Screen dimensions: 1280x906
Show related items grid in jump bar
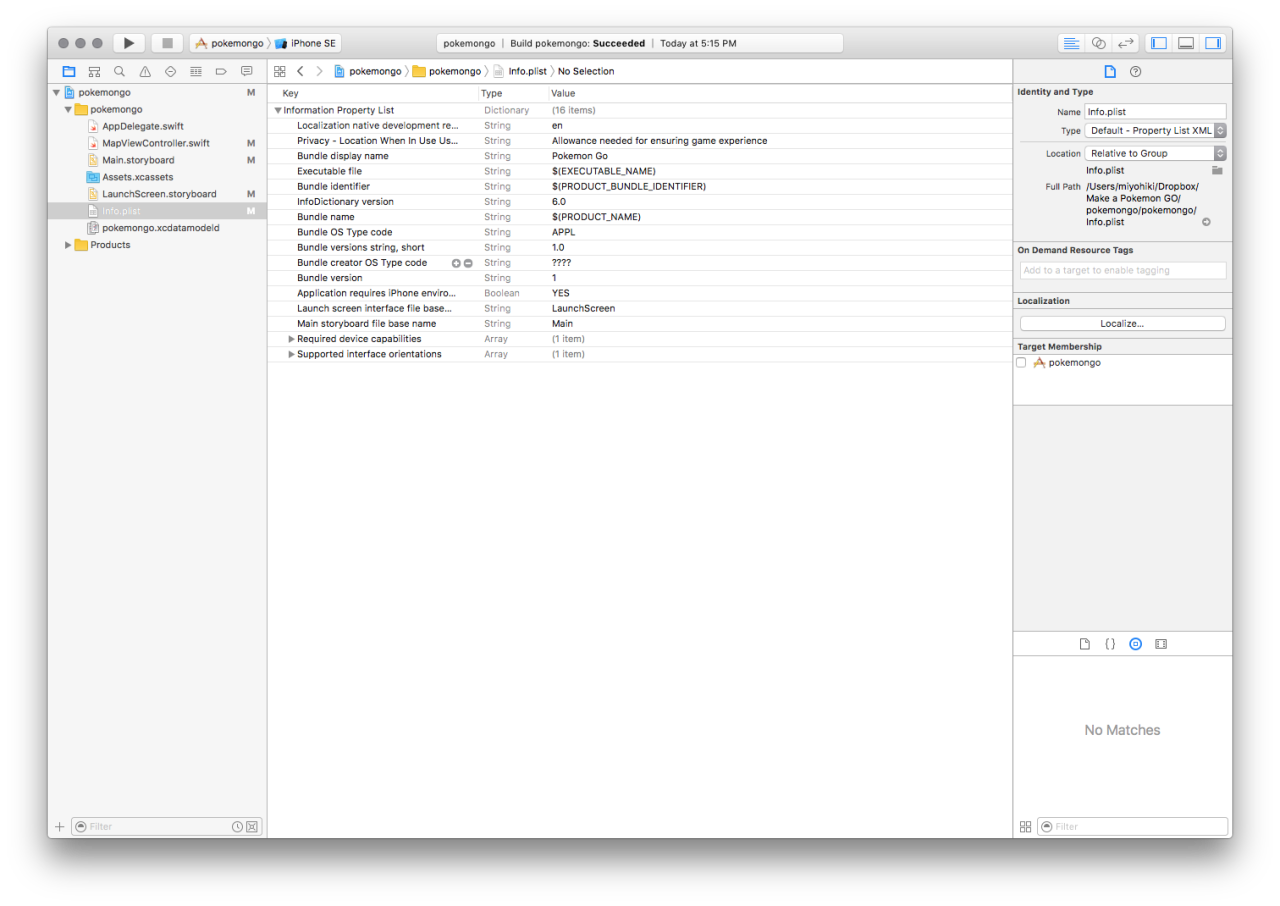(x=280, y=71)
